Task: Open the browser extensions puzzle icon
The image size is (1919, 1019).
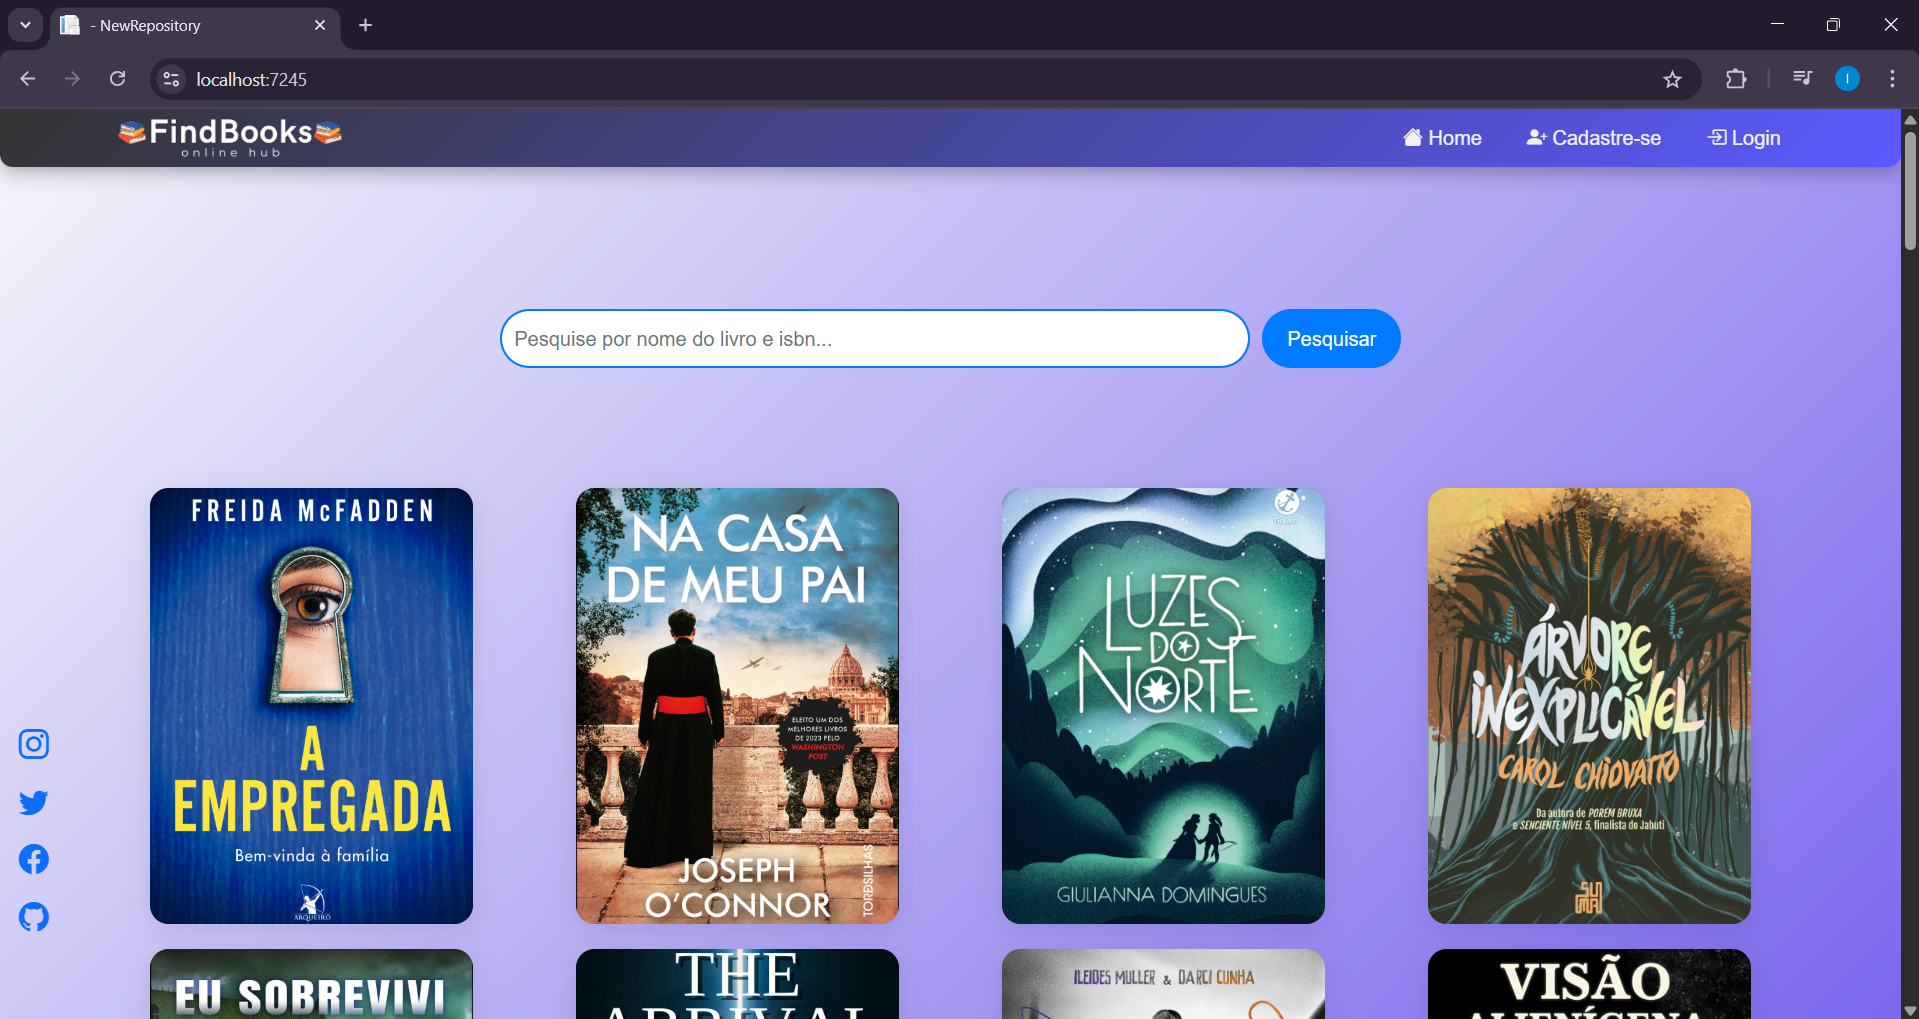Action: [1736, 79]
